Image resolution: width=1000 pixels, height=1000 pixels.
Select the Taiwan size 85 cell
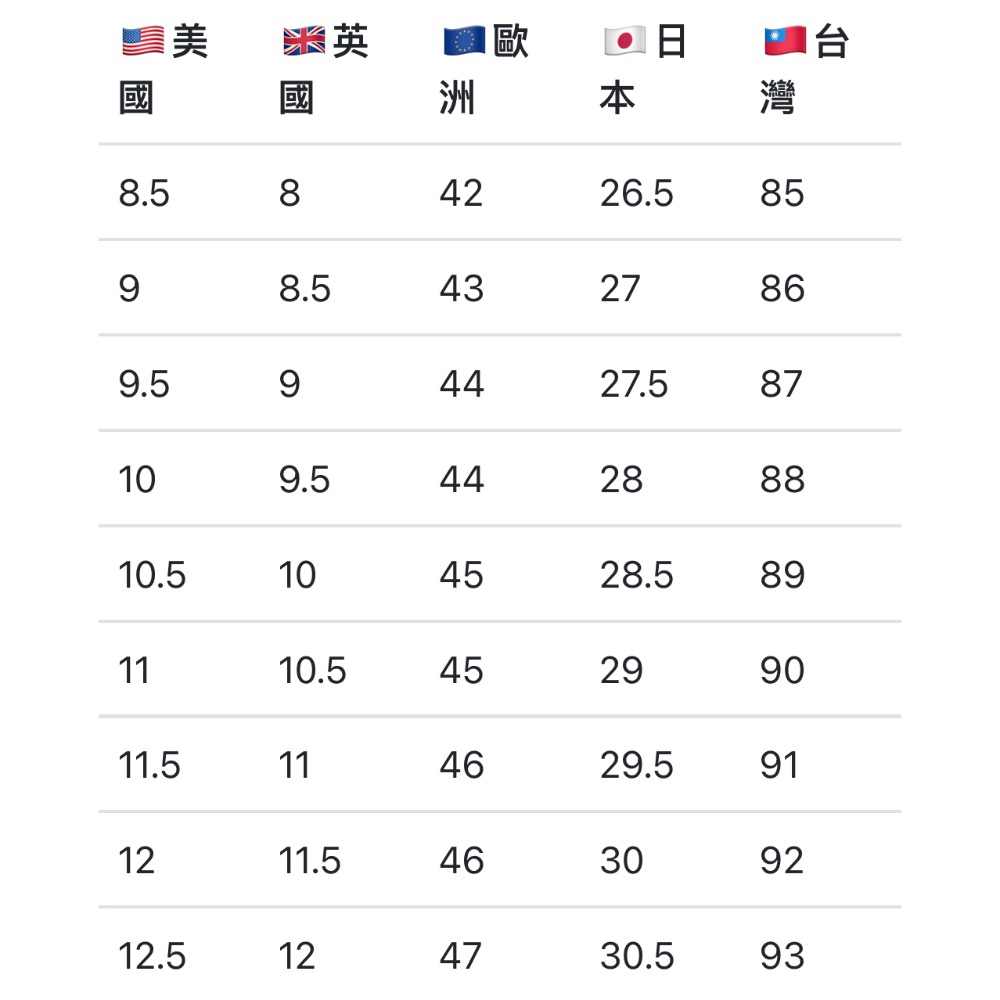click(781, 193)
